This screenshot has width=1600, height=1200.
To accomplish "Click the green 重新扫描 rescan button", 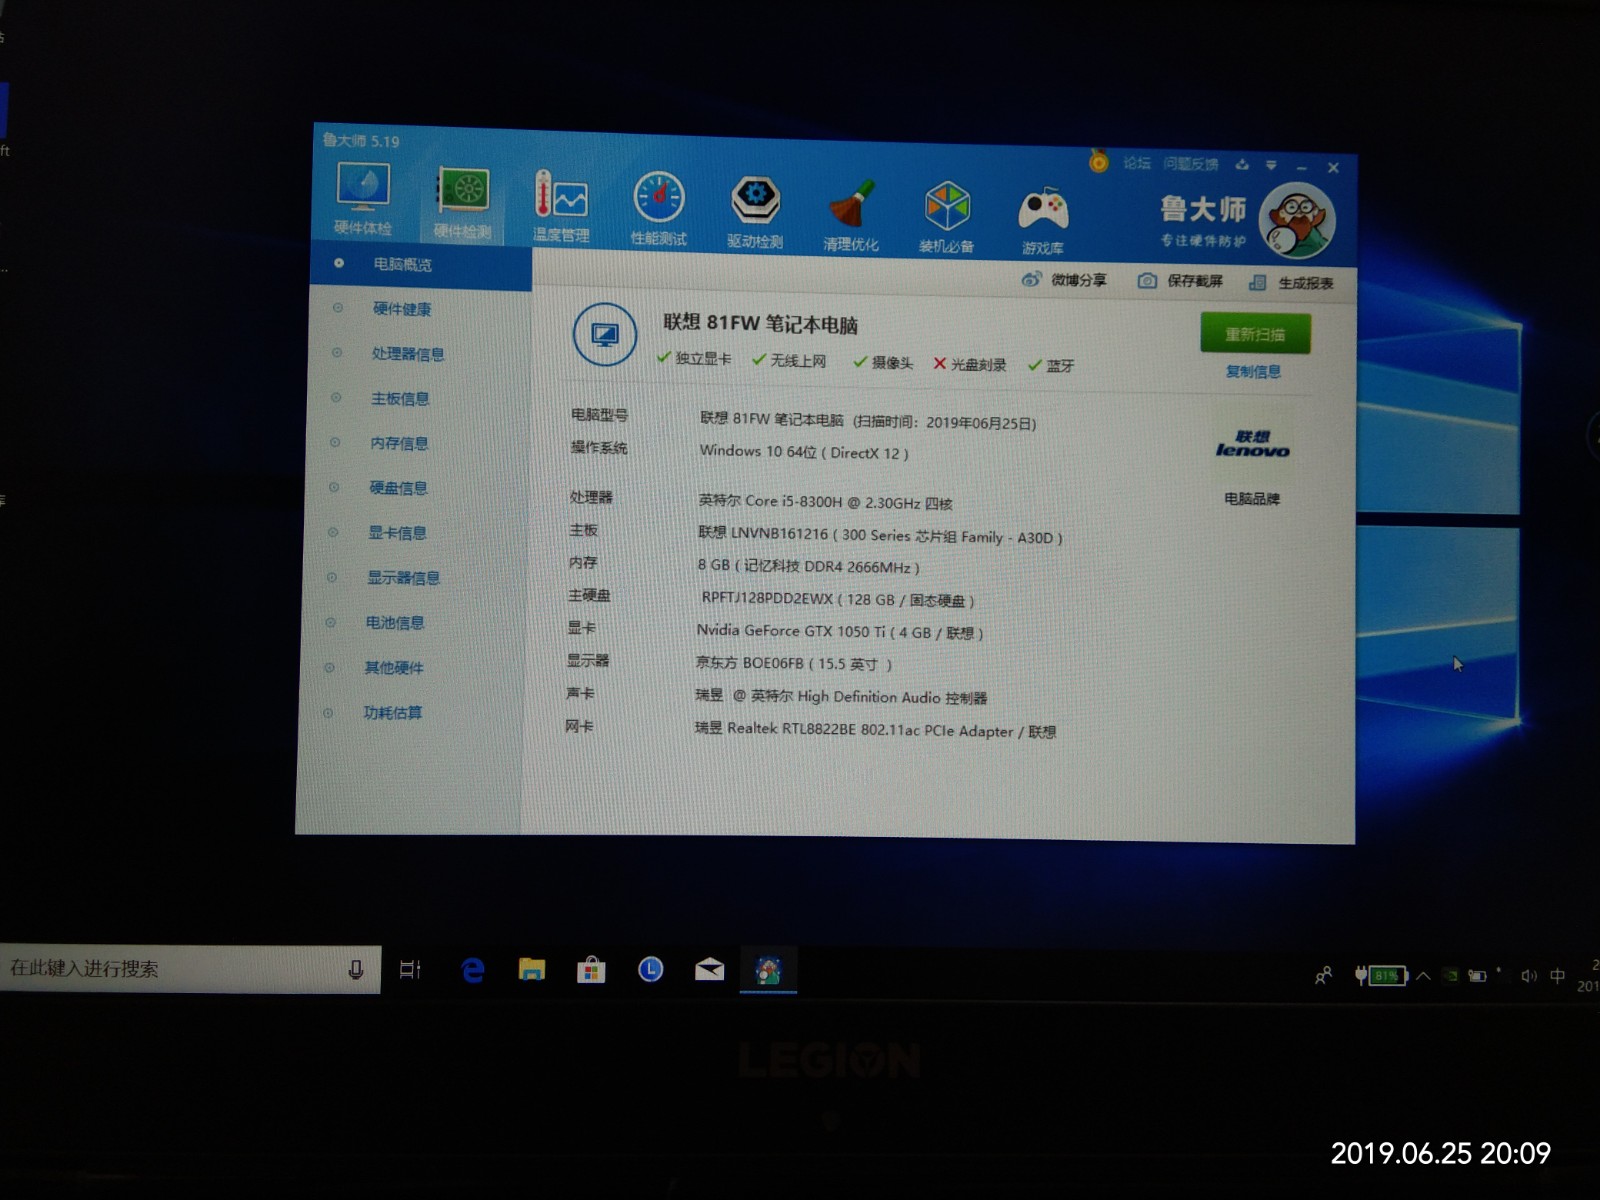I will click(x=1255, y=334).
